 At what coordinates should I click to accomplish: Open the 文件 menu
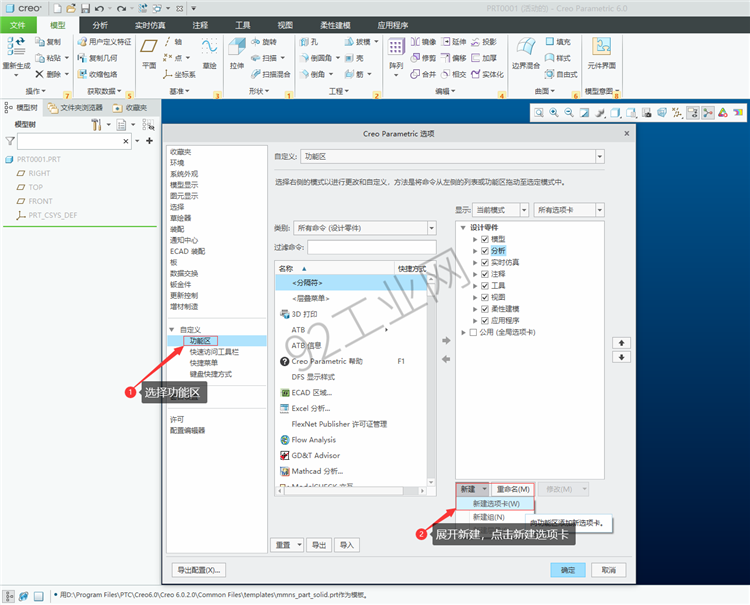(x=18, y=25)
